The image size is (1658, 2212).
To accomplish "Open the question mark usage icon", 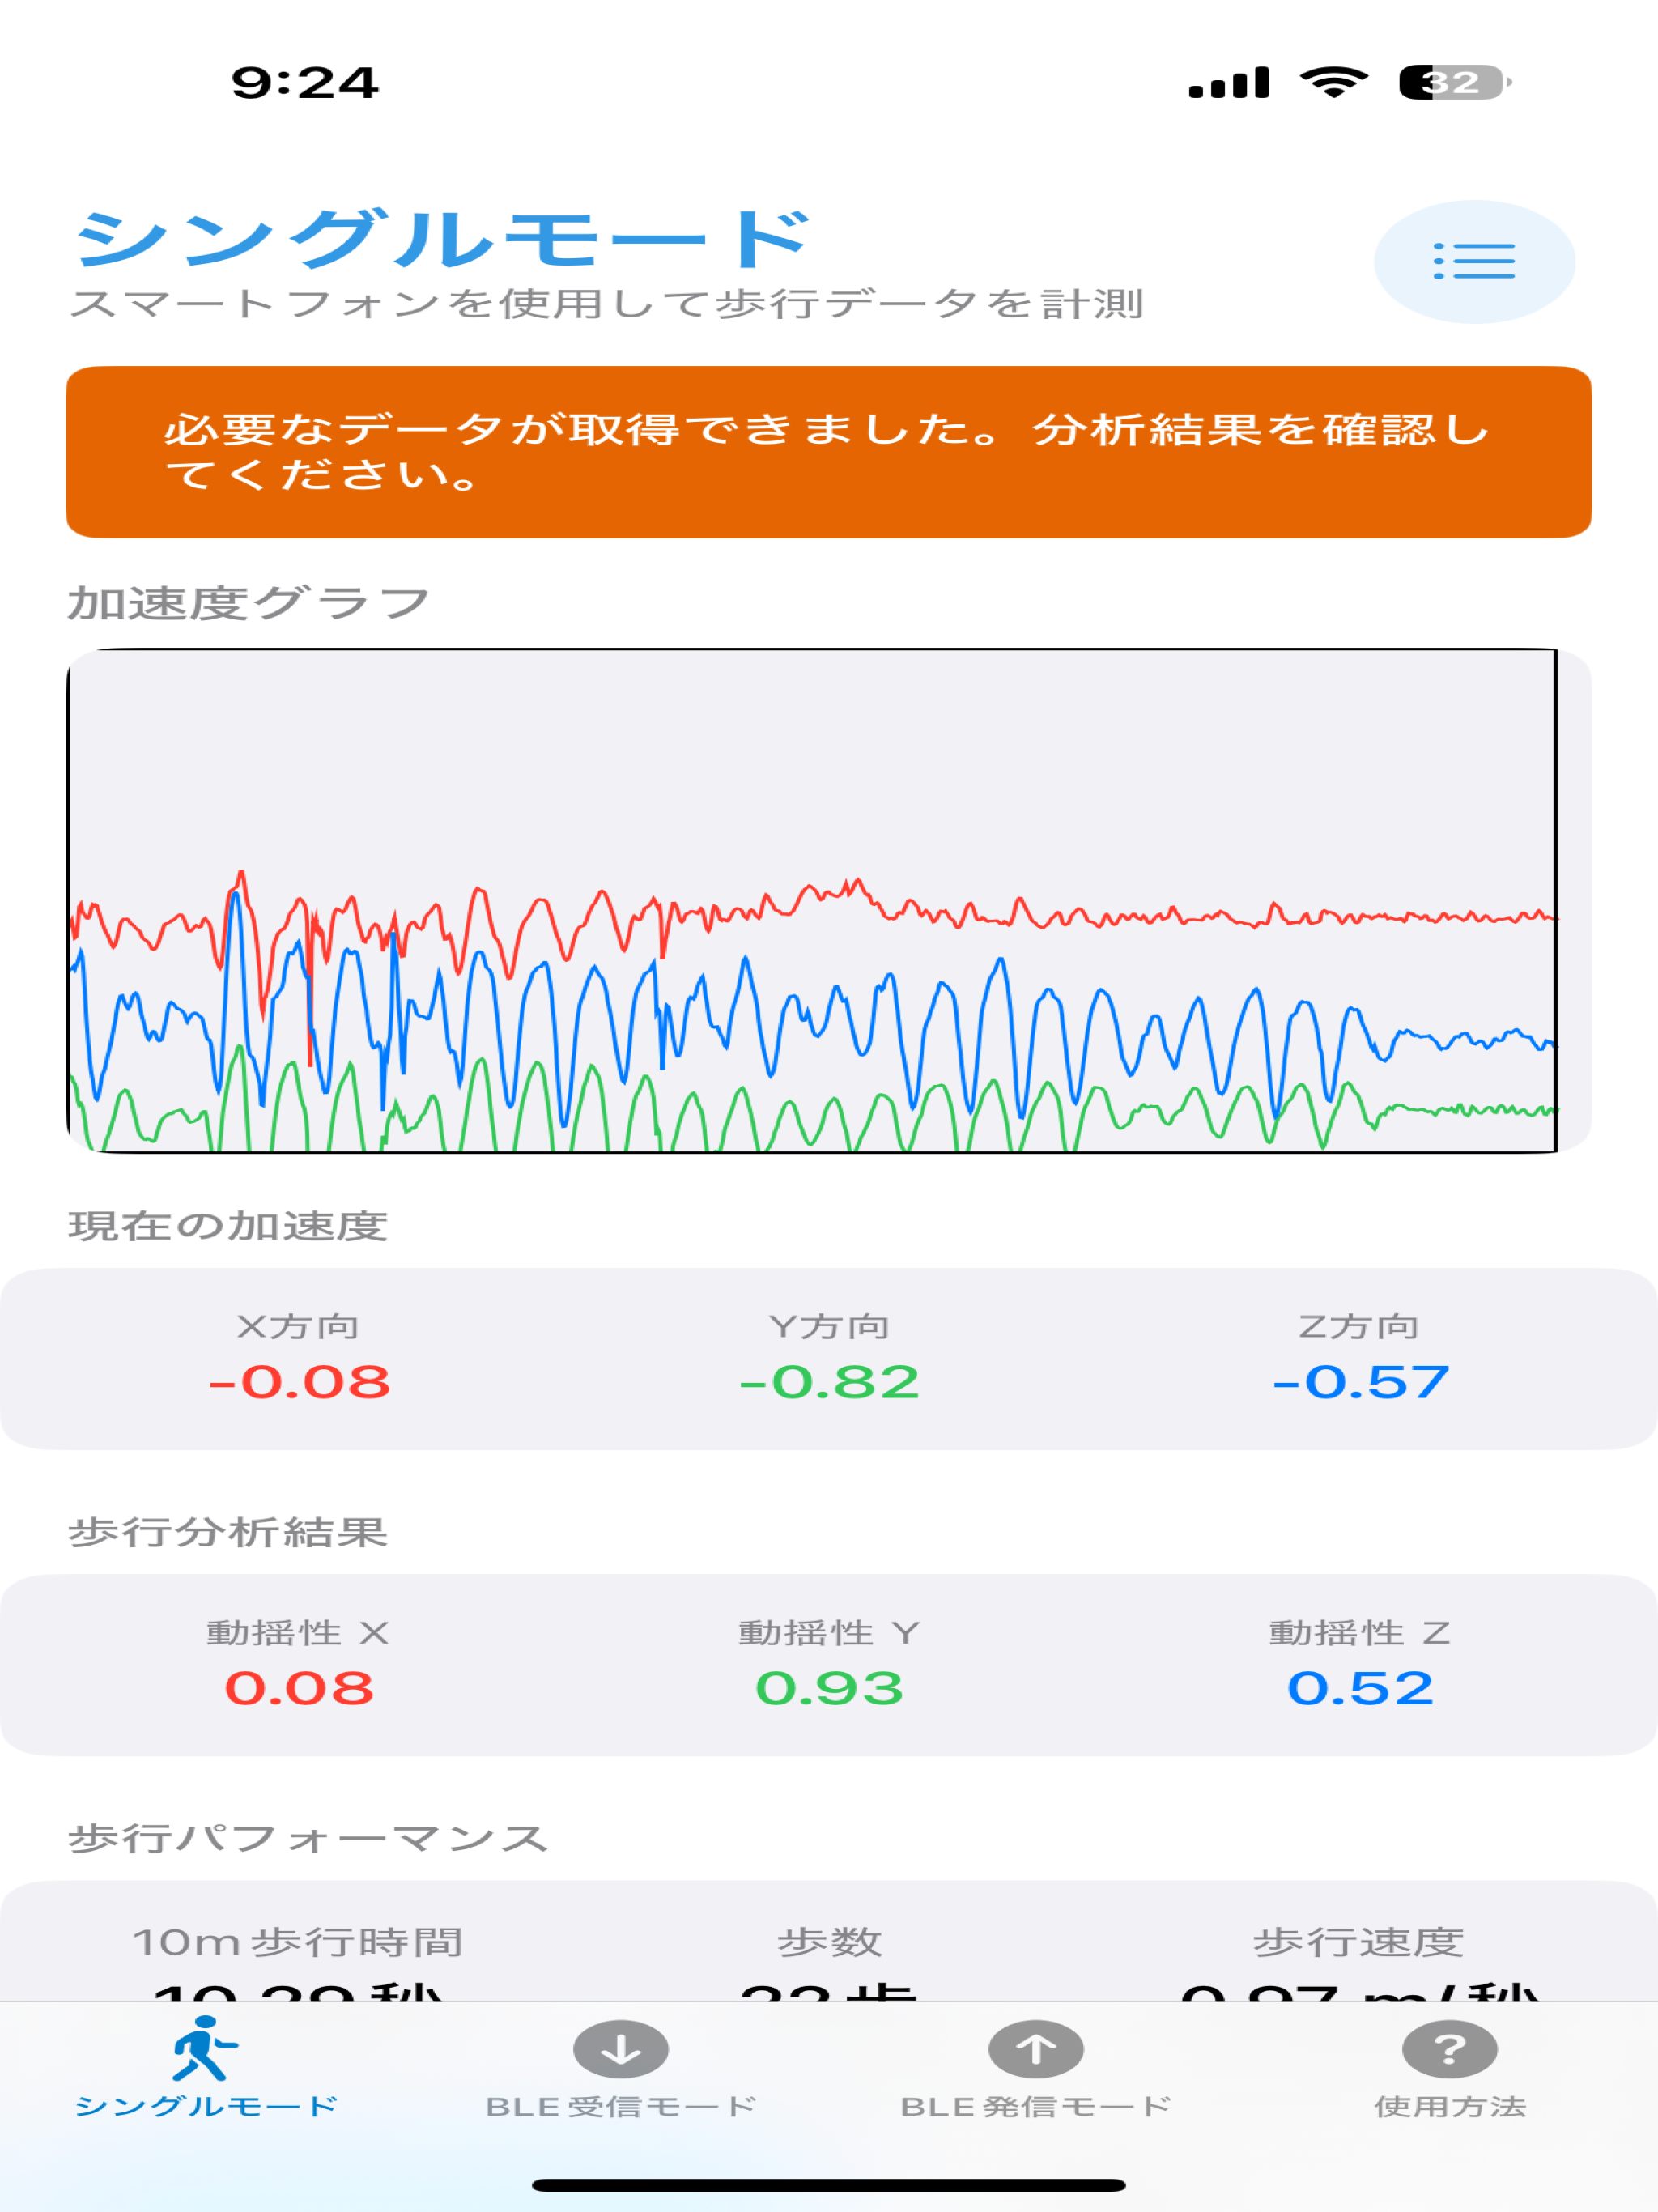I will click(x=1450, y=2049).
